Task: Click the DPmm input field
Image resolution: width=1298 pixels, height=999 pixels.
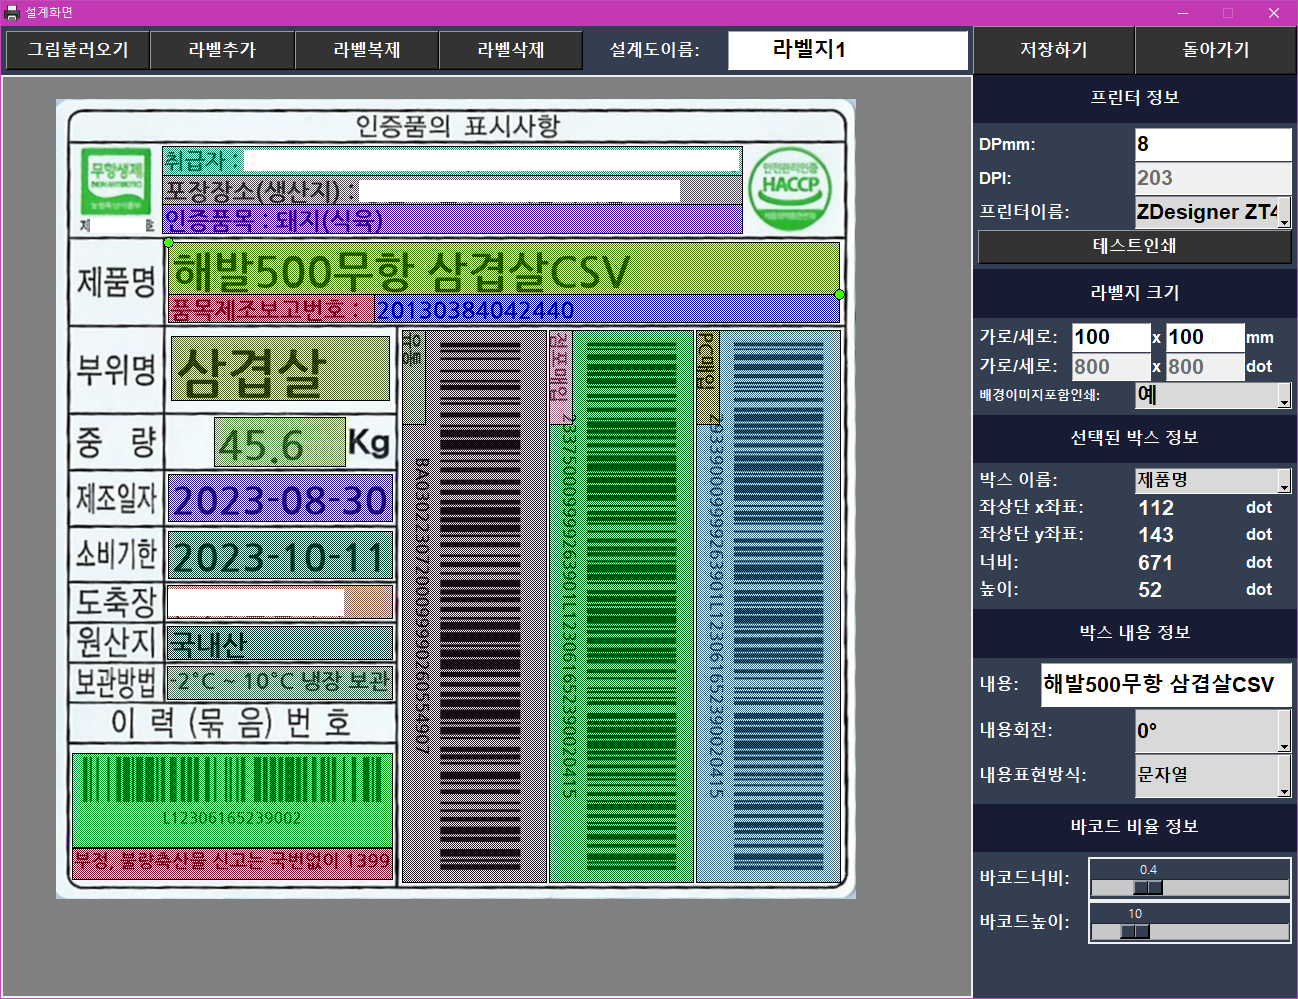Action: coord(1212,144)
